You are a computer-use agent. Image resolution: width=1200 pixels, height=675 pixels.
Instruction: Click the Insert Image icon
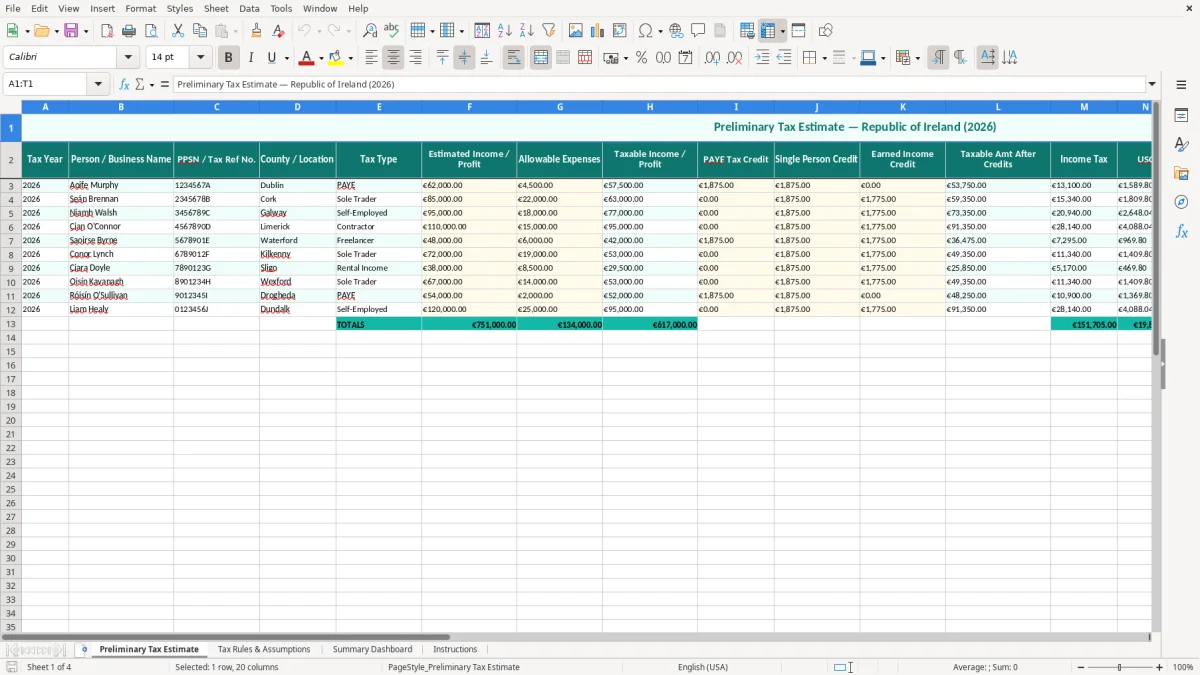pyautogui.click(x=576, y=31)
